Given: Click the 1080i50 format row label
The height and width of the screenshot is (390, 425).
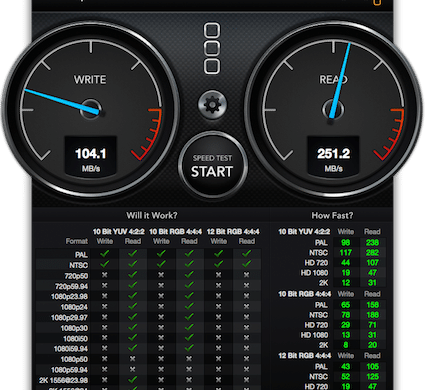Looking at the screenshot, I should 75,339.
